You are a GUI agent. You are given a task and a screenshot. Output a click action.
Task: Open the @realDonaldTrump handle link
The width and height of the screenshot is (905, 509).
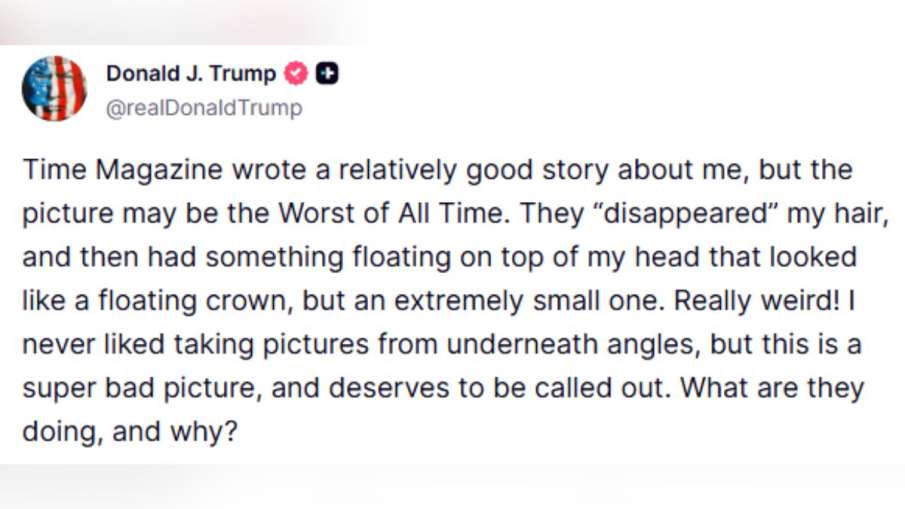point(203,107)
